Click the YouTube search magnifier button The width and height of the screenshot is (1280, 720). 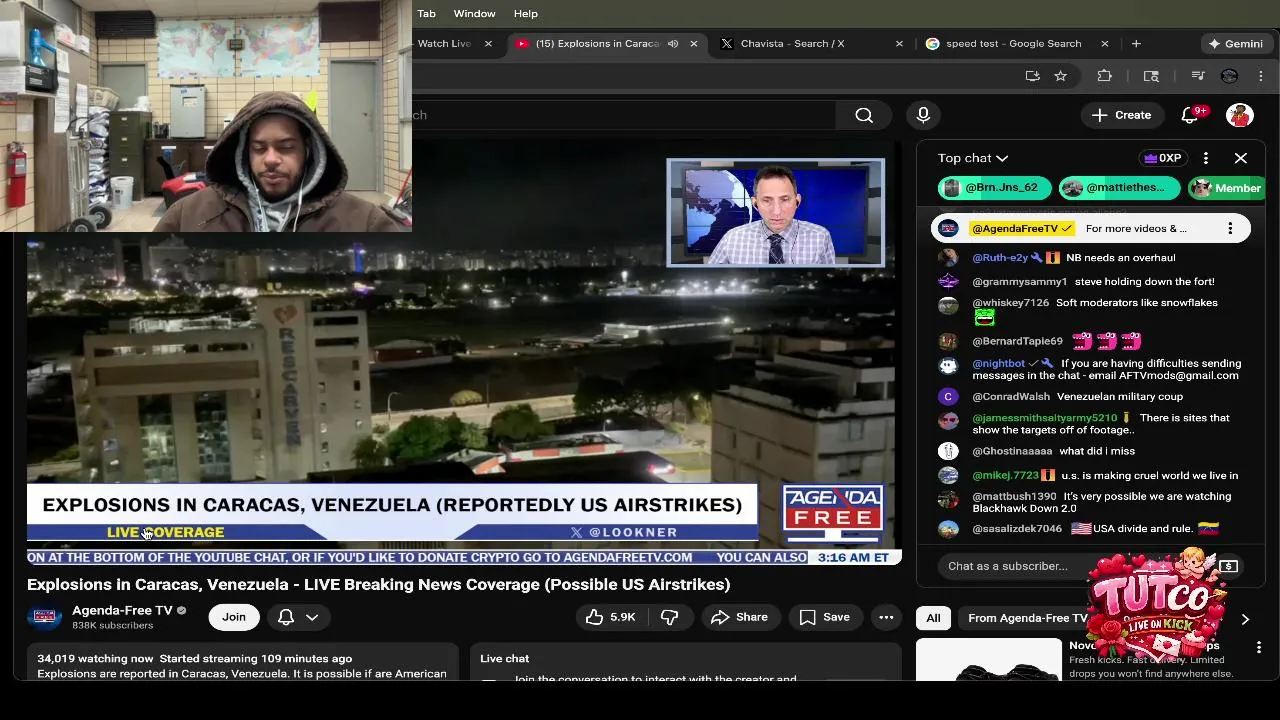pyautogui.click(x=864, y=115)
